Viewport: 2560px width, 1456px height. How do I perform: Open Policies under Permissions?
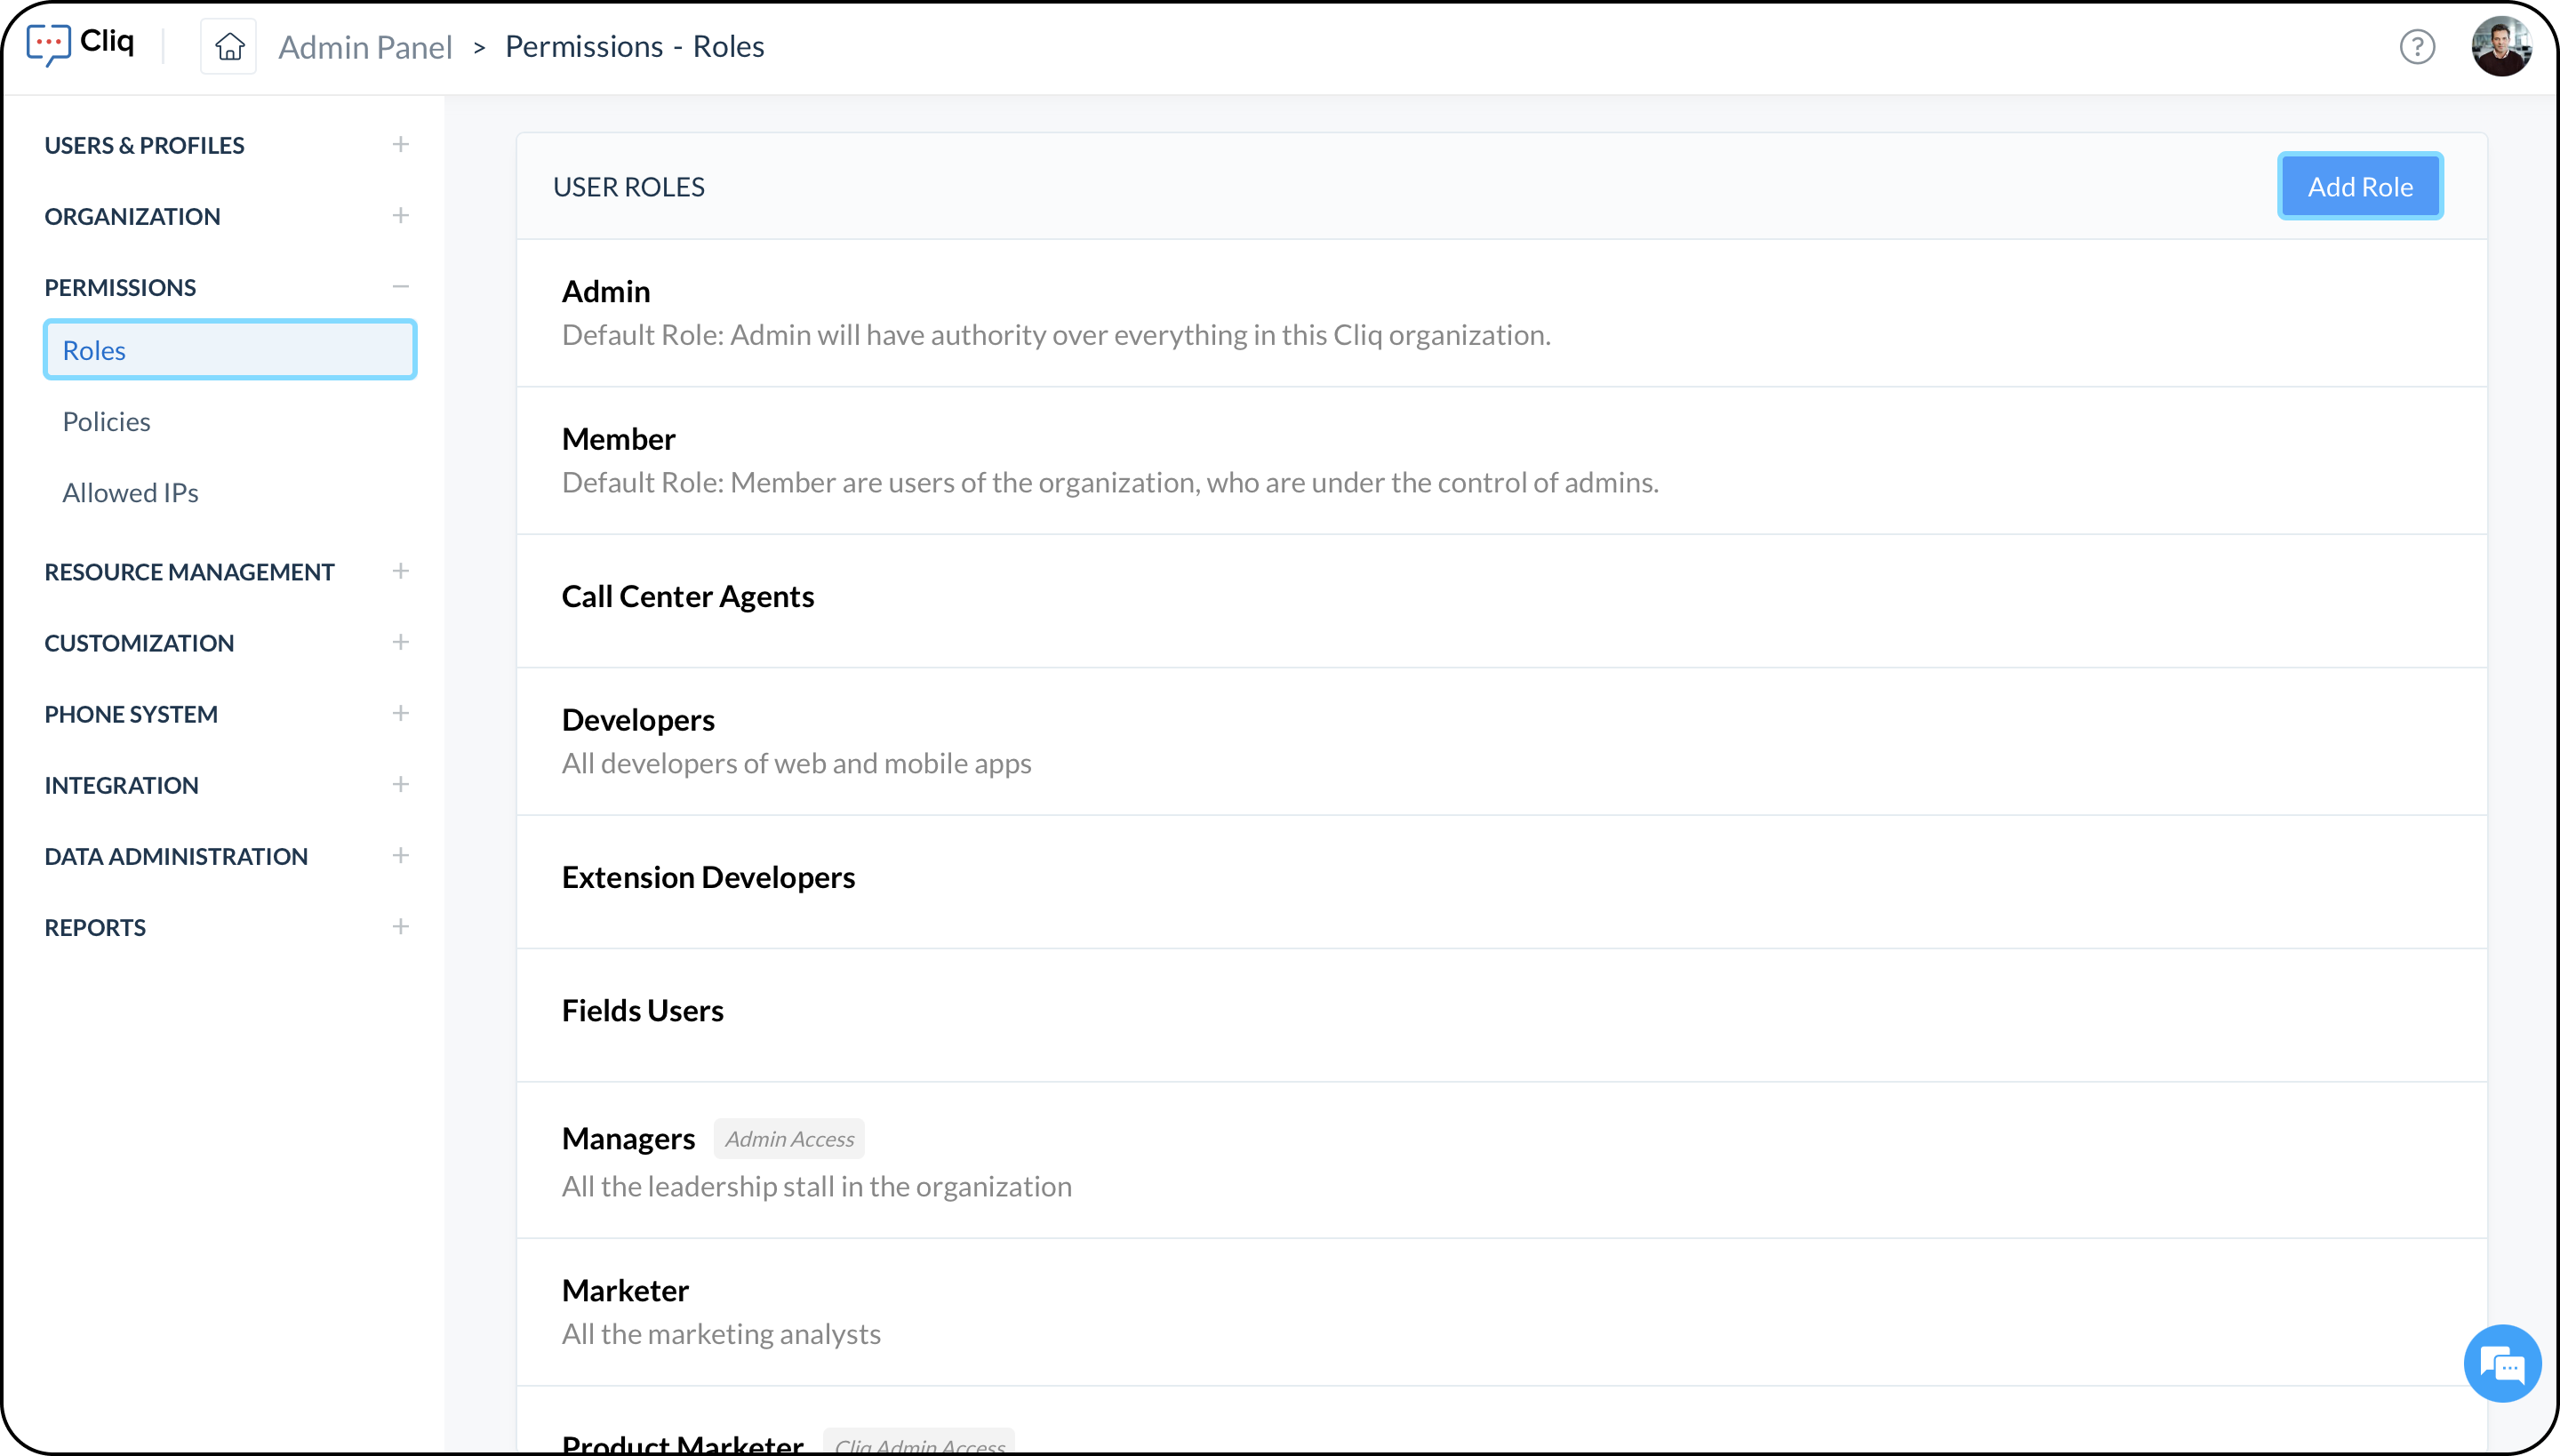click(x=106, y=421)
